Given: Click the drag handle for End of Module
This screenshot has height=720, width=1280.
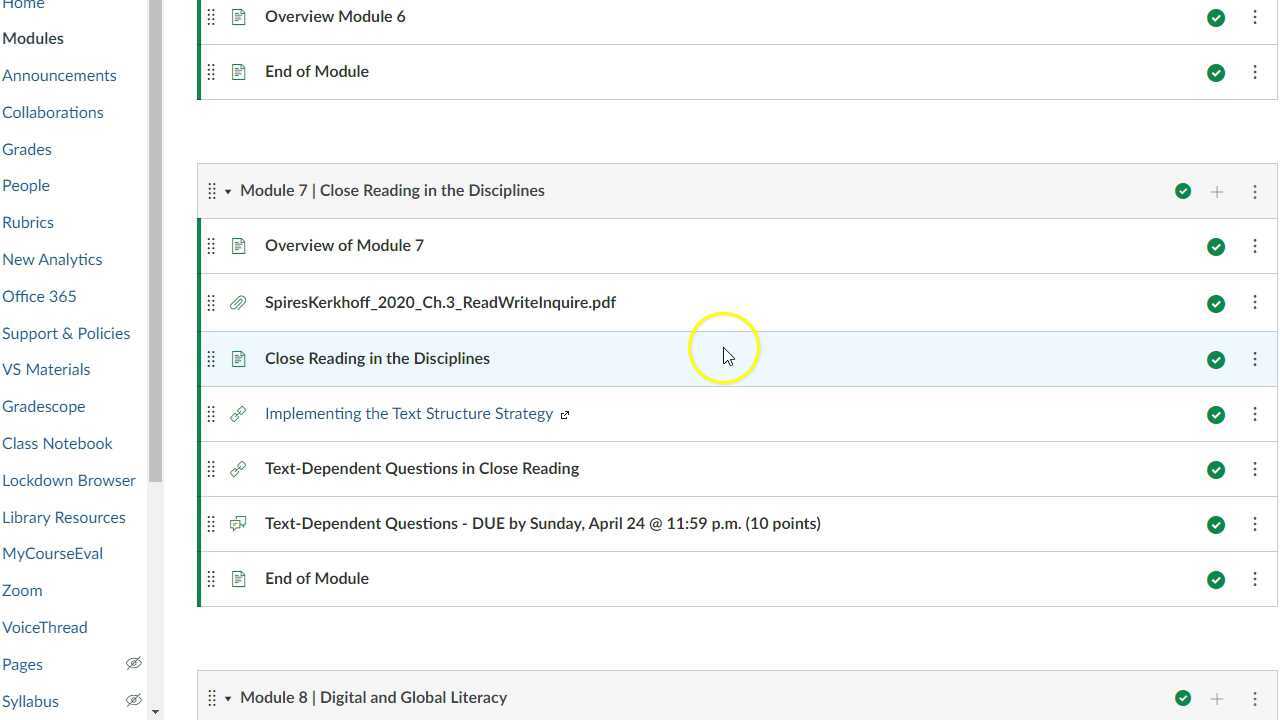Looking at the screenshot, I should (211, 578).
